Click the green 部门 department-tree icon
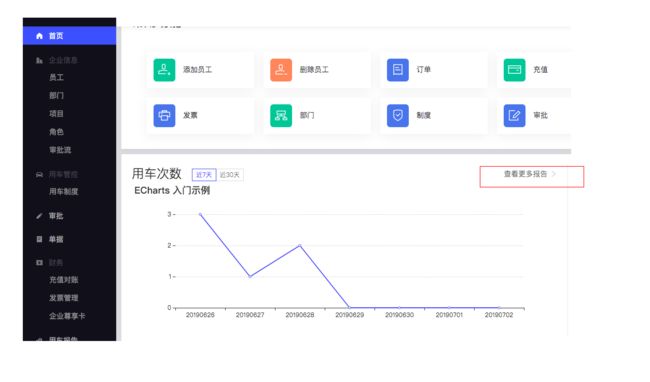Viewport: 650px width, 382px height. pos(281,115)
